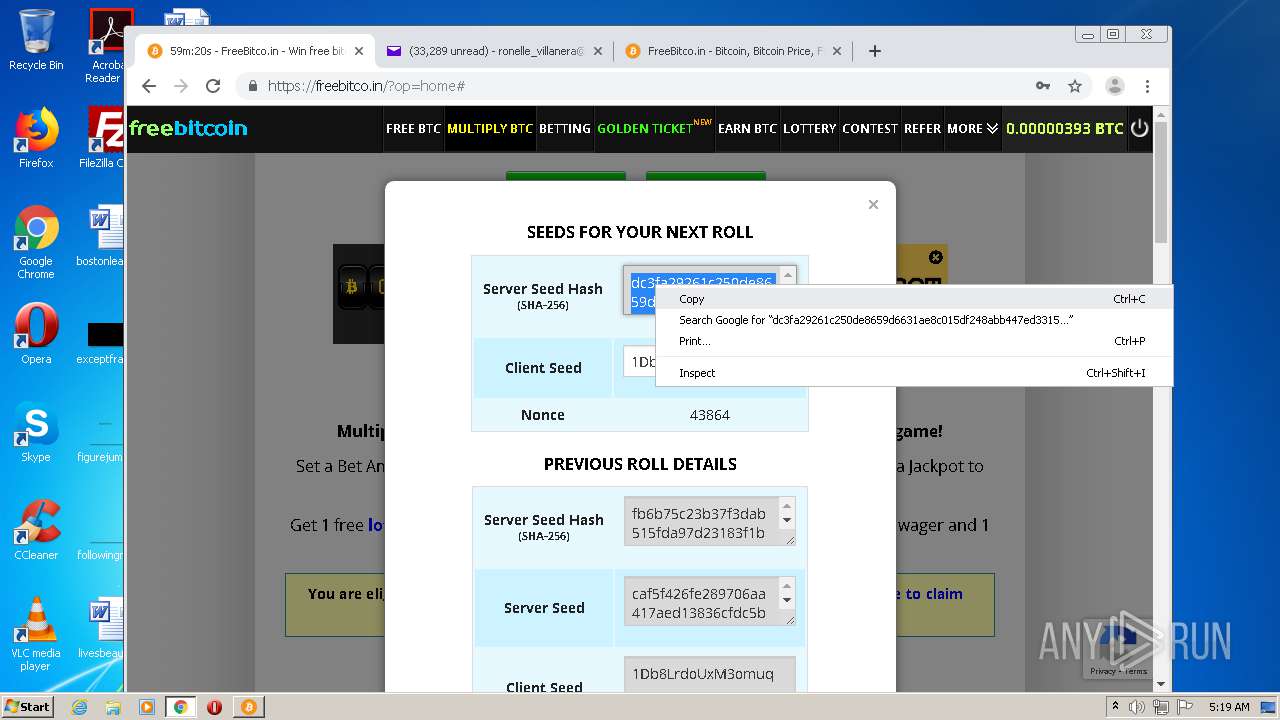Close the seeds dialog with the X
This screenshot has height=720, width=1280.
pos(873,204)
